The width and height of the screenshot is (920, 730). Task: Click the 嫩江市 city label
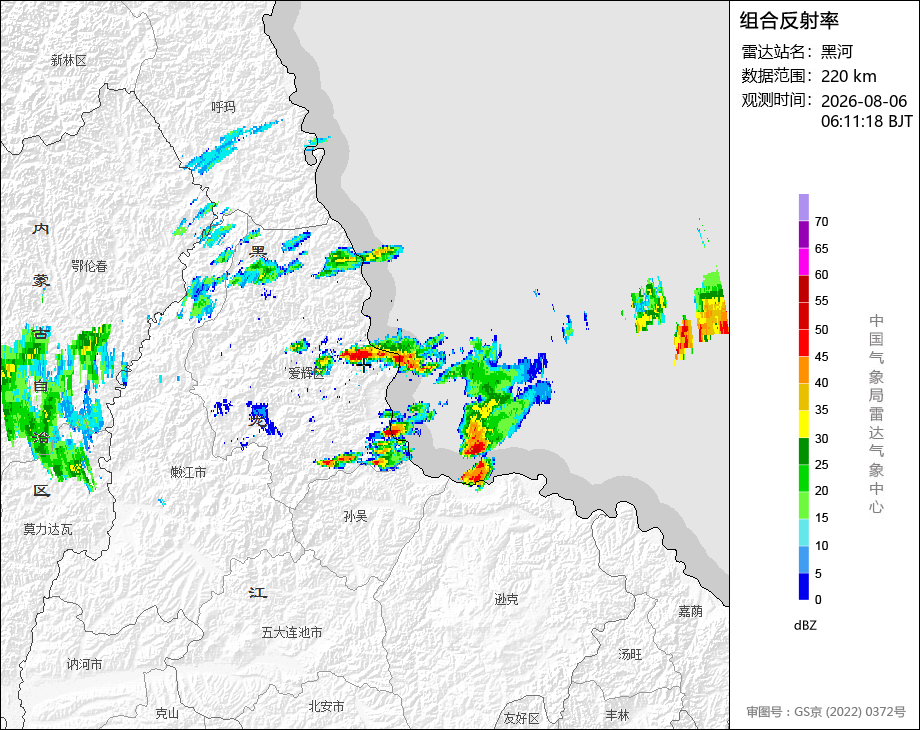click(188, 472)
